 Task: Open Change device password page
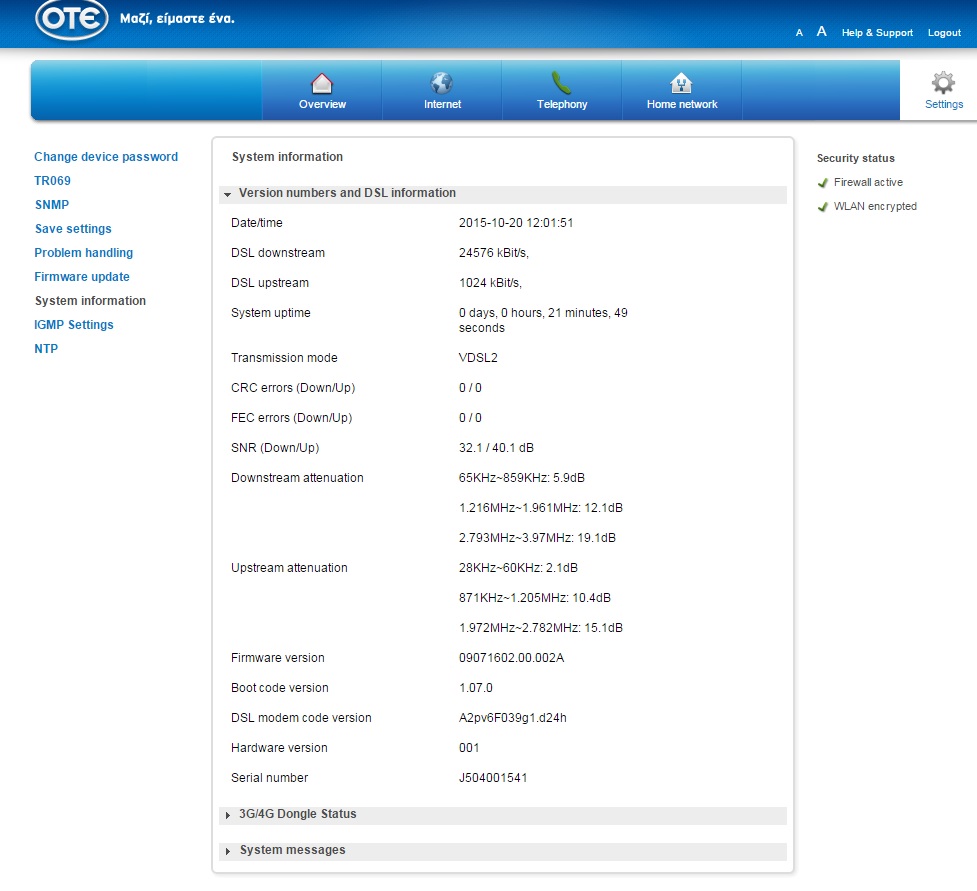click(x=106, y=157)
